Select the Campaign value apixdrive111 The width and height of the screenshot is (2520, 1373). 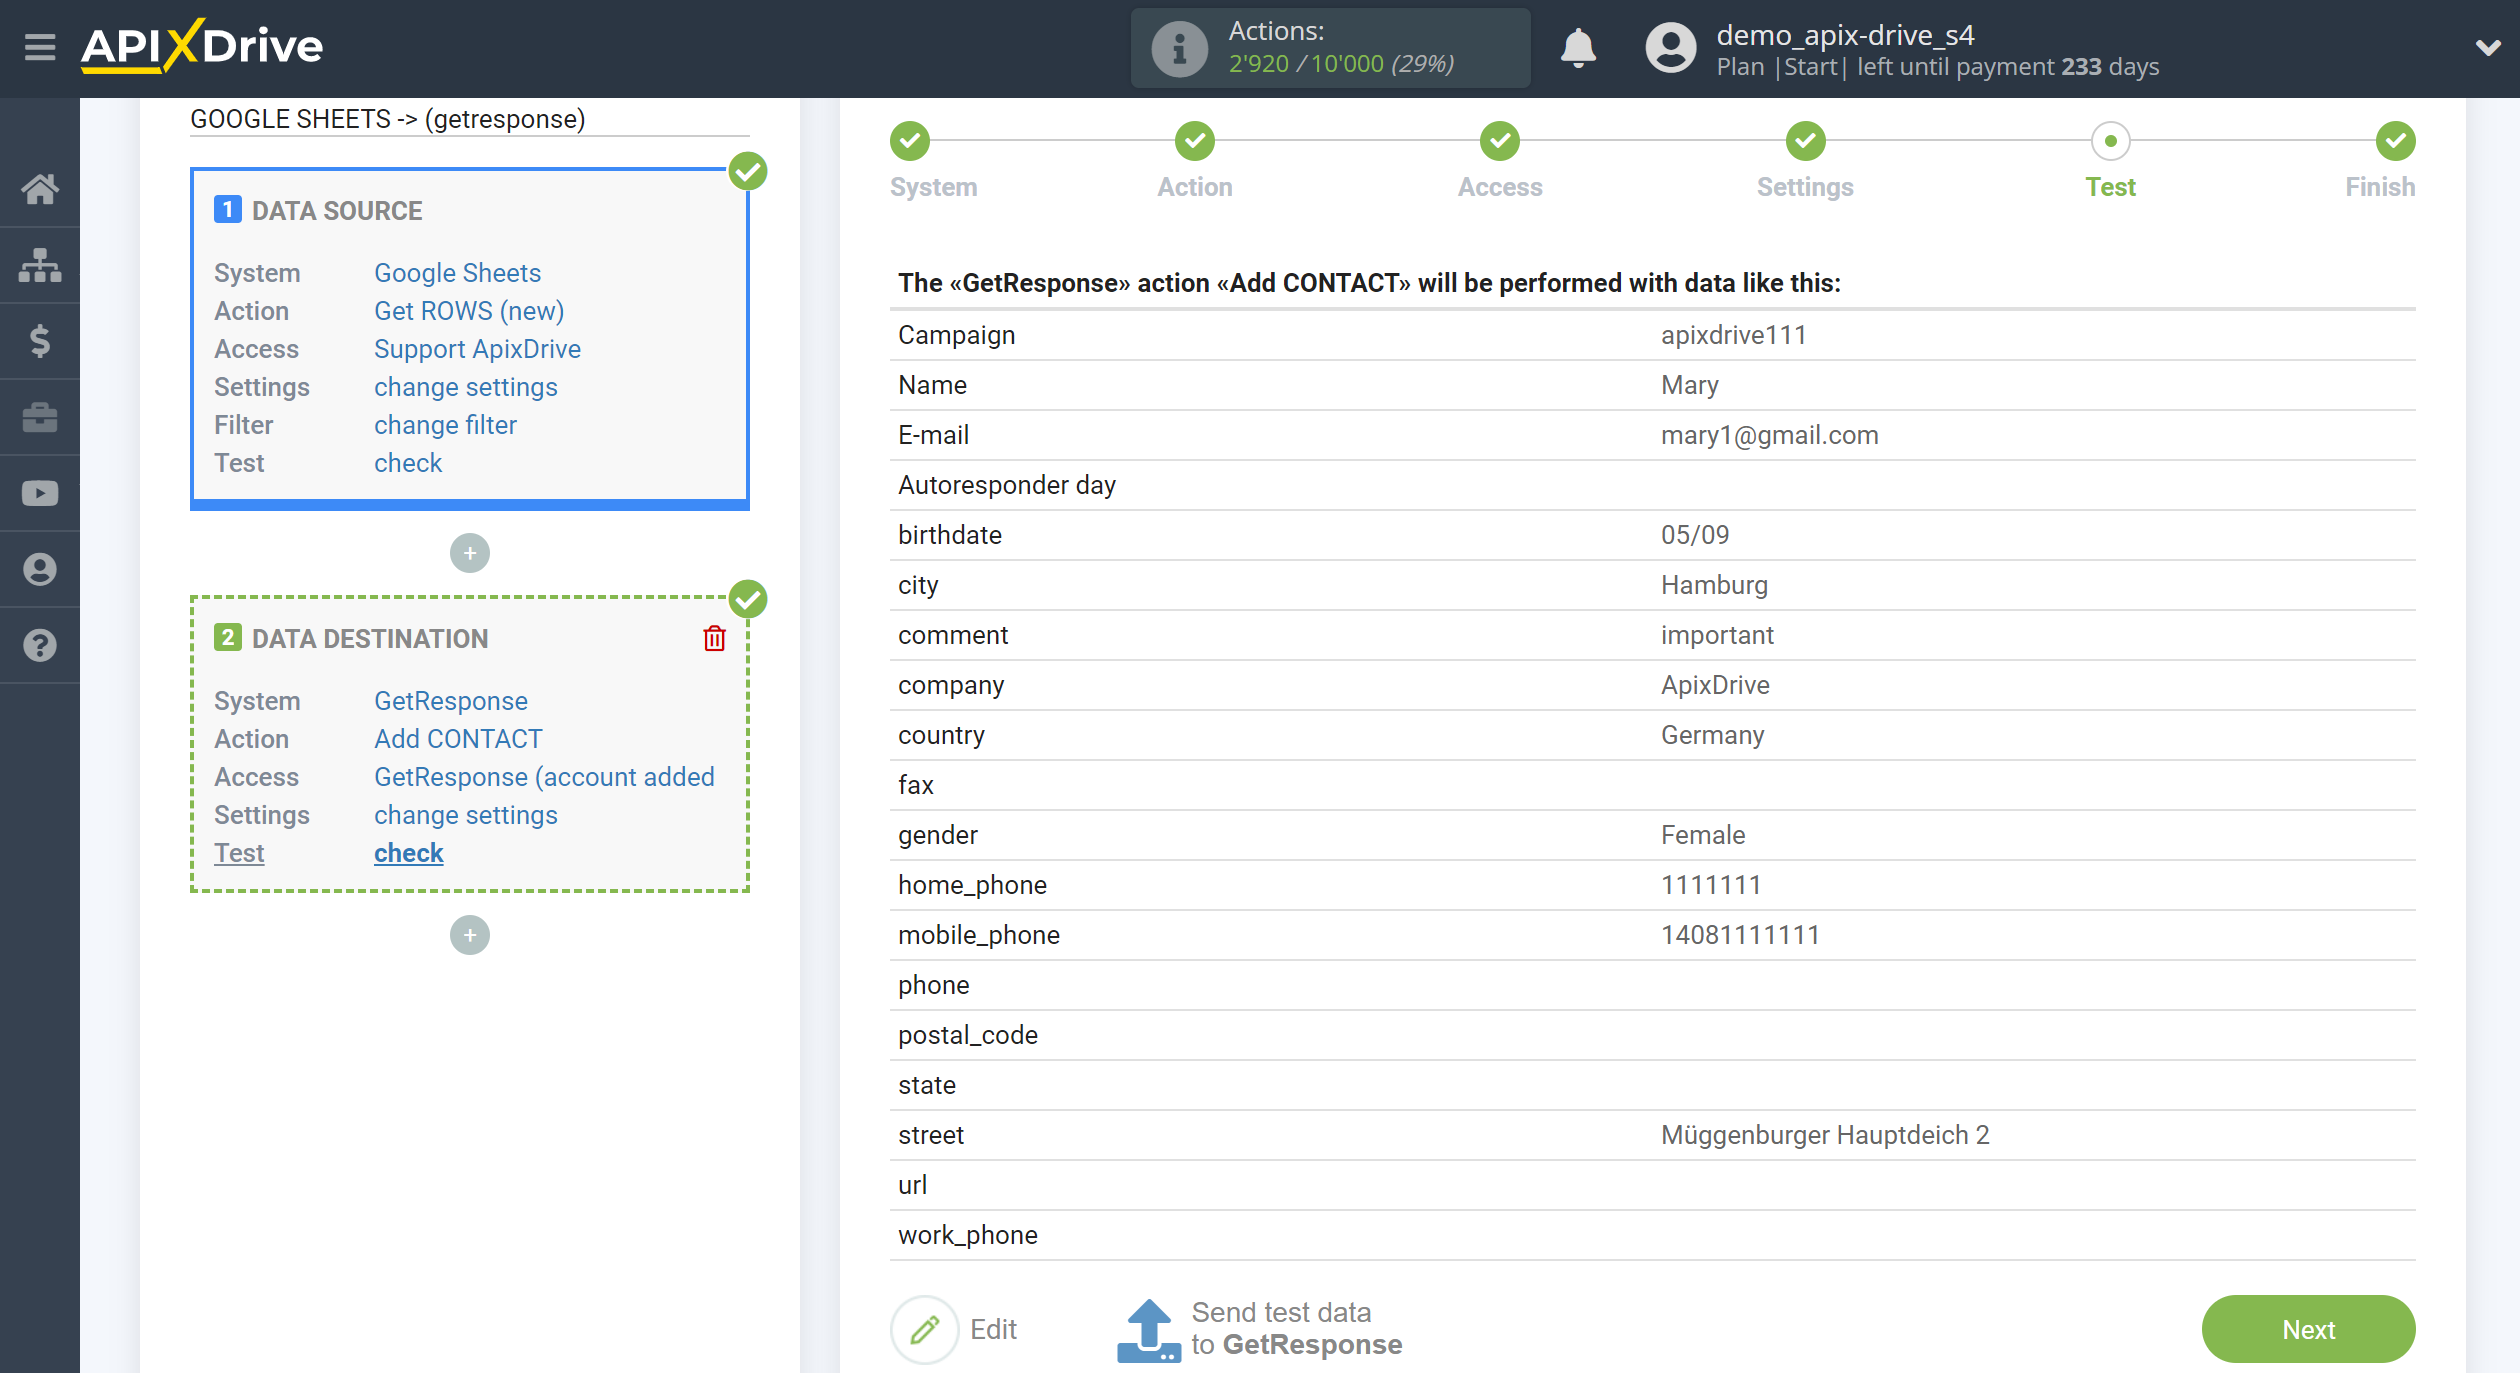[1733, 335]
